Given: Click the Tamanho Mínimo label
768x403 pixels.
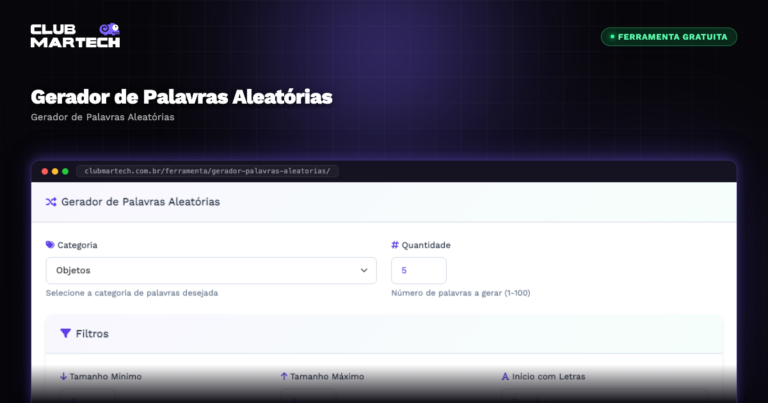Looking at the screenshot, I should tap(105, 377).
